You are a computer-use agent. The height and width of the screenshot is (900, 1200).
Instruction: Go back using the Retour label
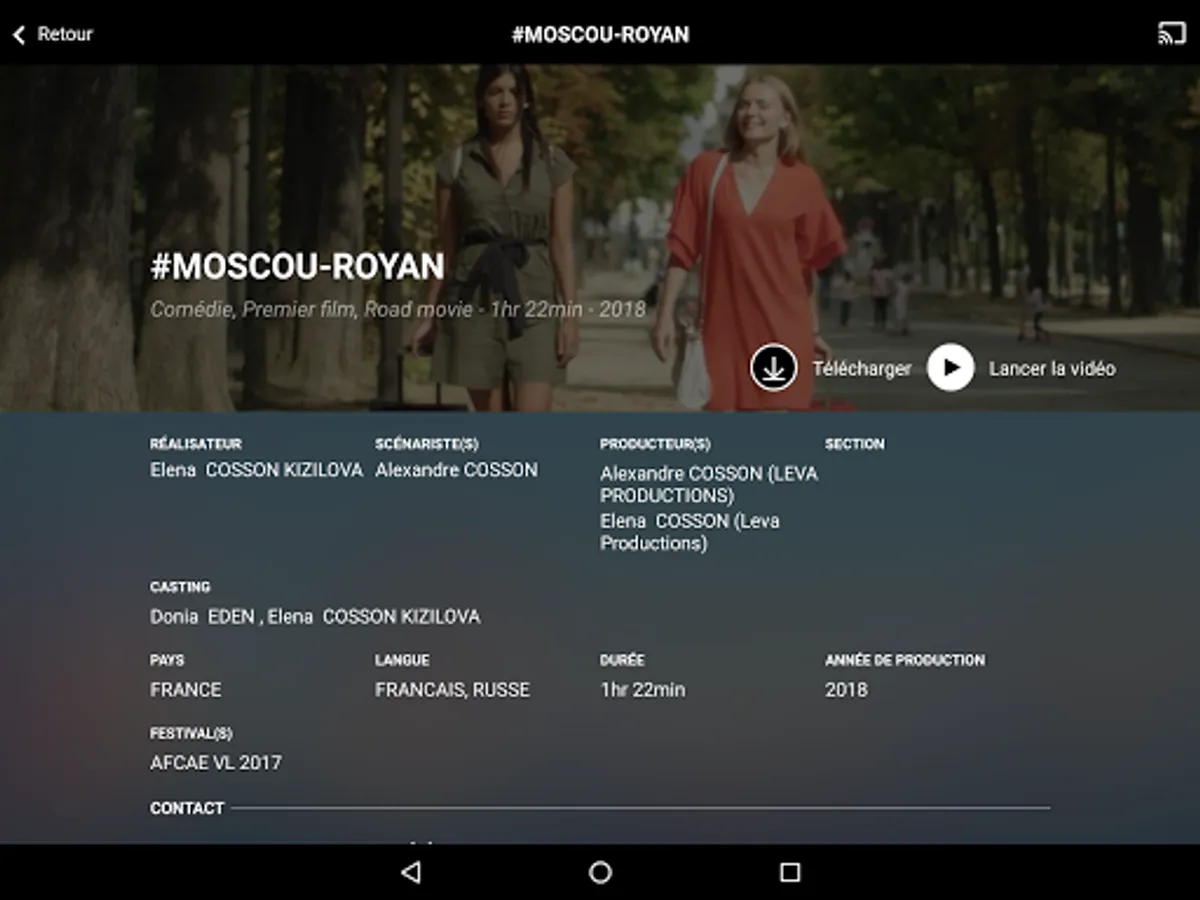tap(65, 34)
